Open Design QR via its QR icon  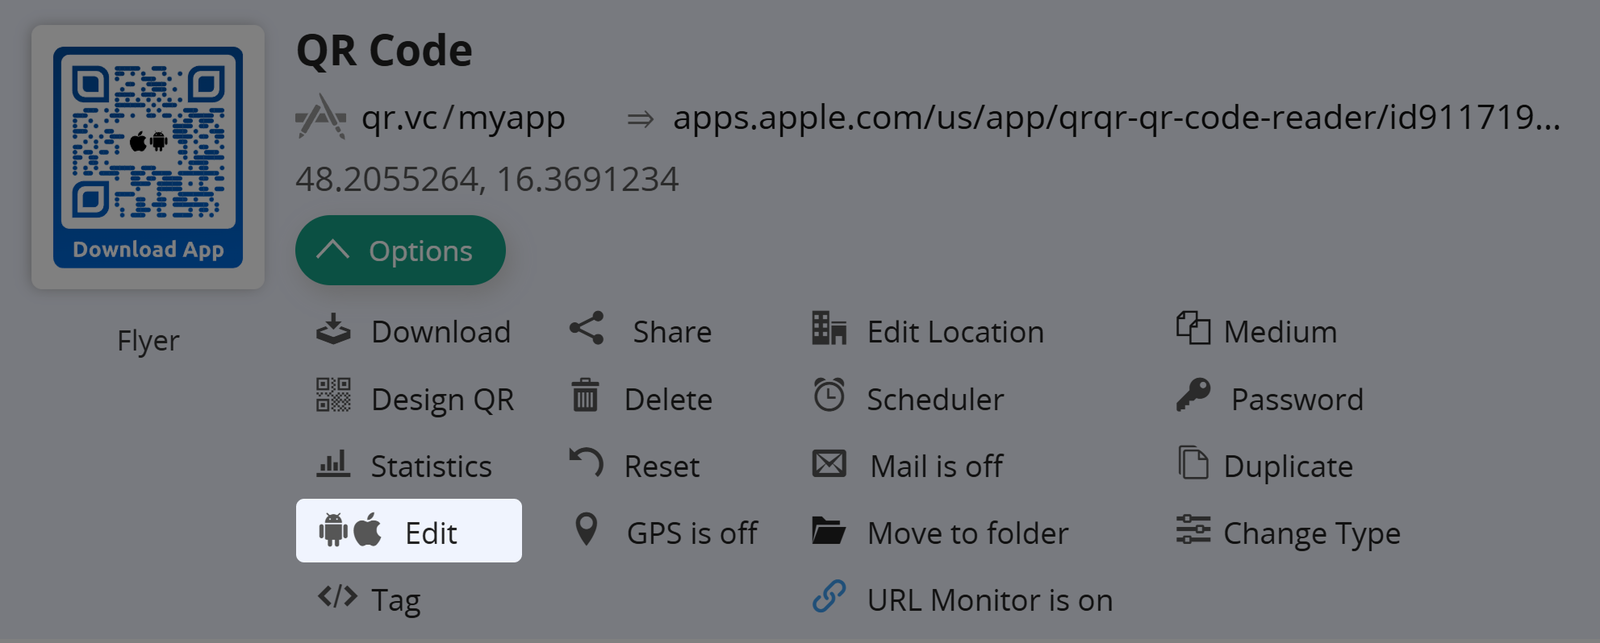click(x=333, y=396)
